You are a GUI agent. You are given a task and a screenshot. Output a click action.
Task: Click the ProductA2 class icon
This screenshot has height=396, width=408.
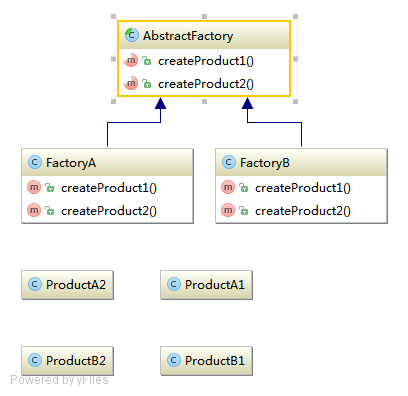pos(35,284)
